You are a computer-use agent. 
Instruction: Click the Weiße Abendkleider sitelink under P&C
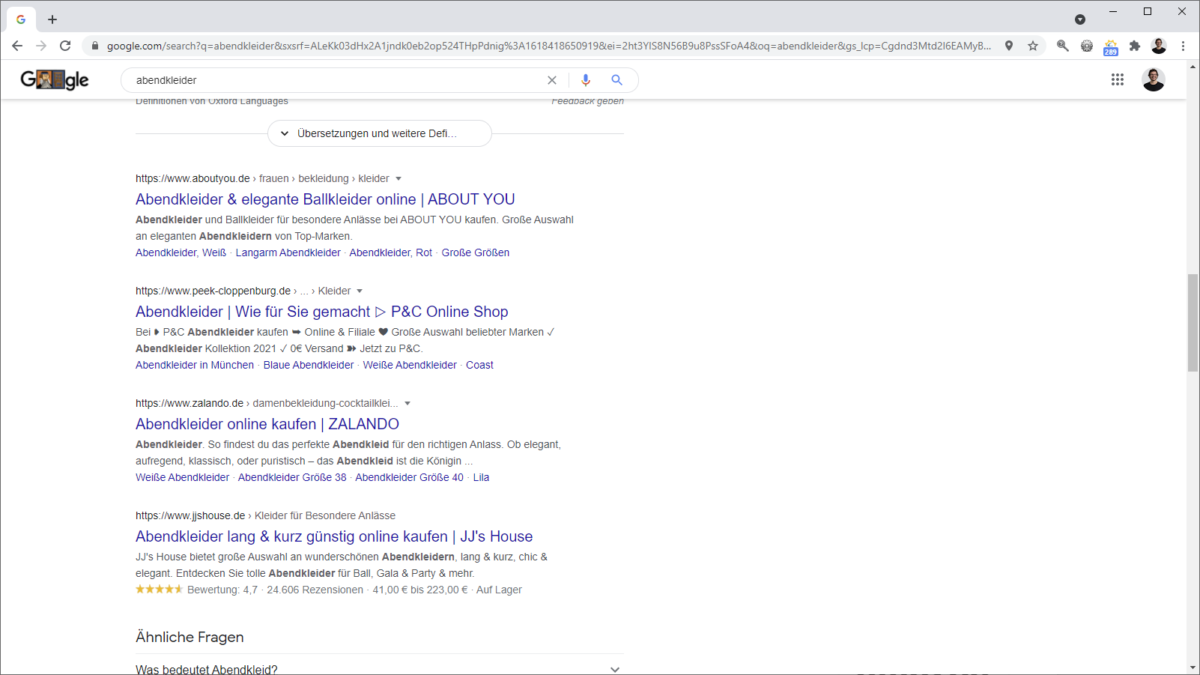point(410,365)
